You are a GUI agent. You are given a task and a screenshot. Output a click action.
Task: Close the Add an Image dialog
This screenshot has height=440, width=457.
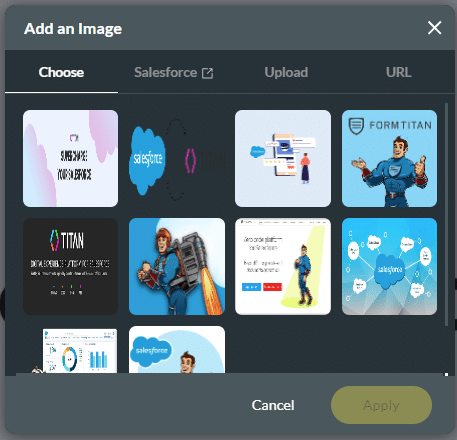434,28
